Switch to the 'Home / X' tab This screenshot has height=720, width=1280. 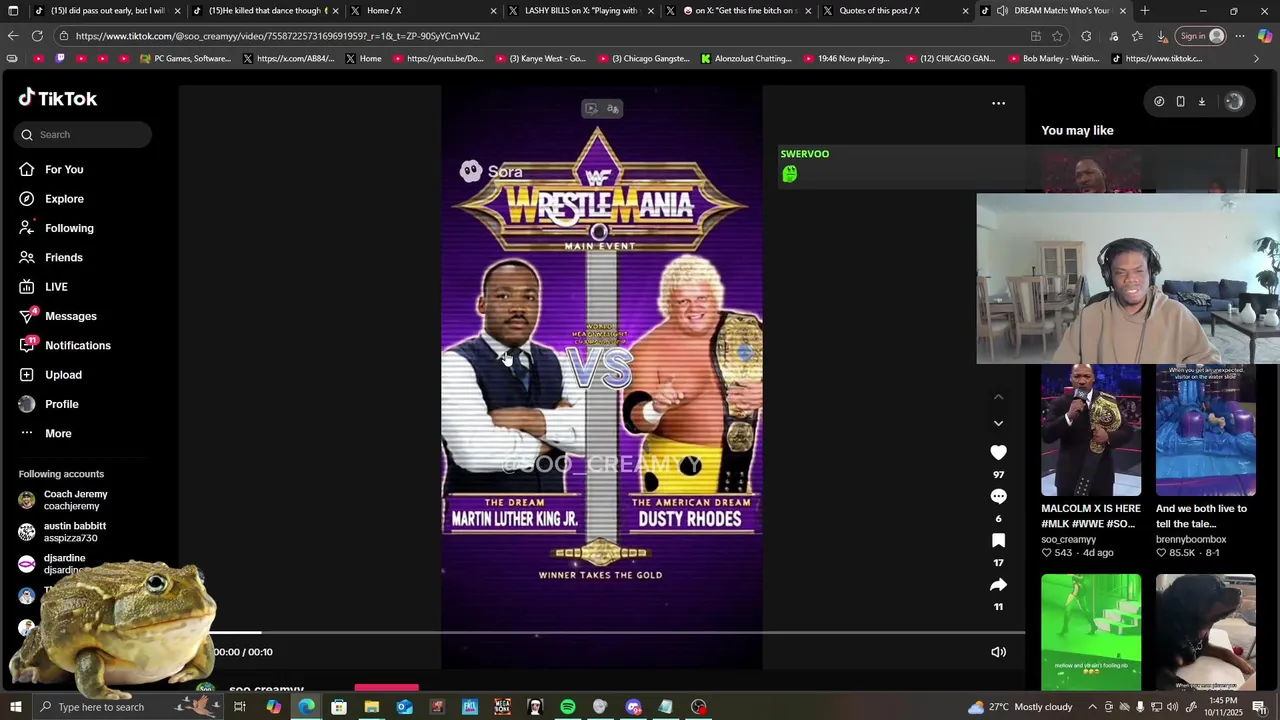pos(423,11)
